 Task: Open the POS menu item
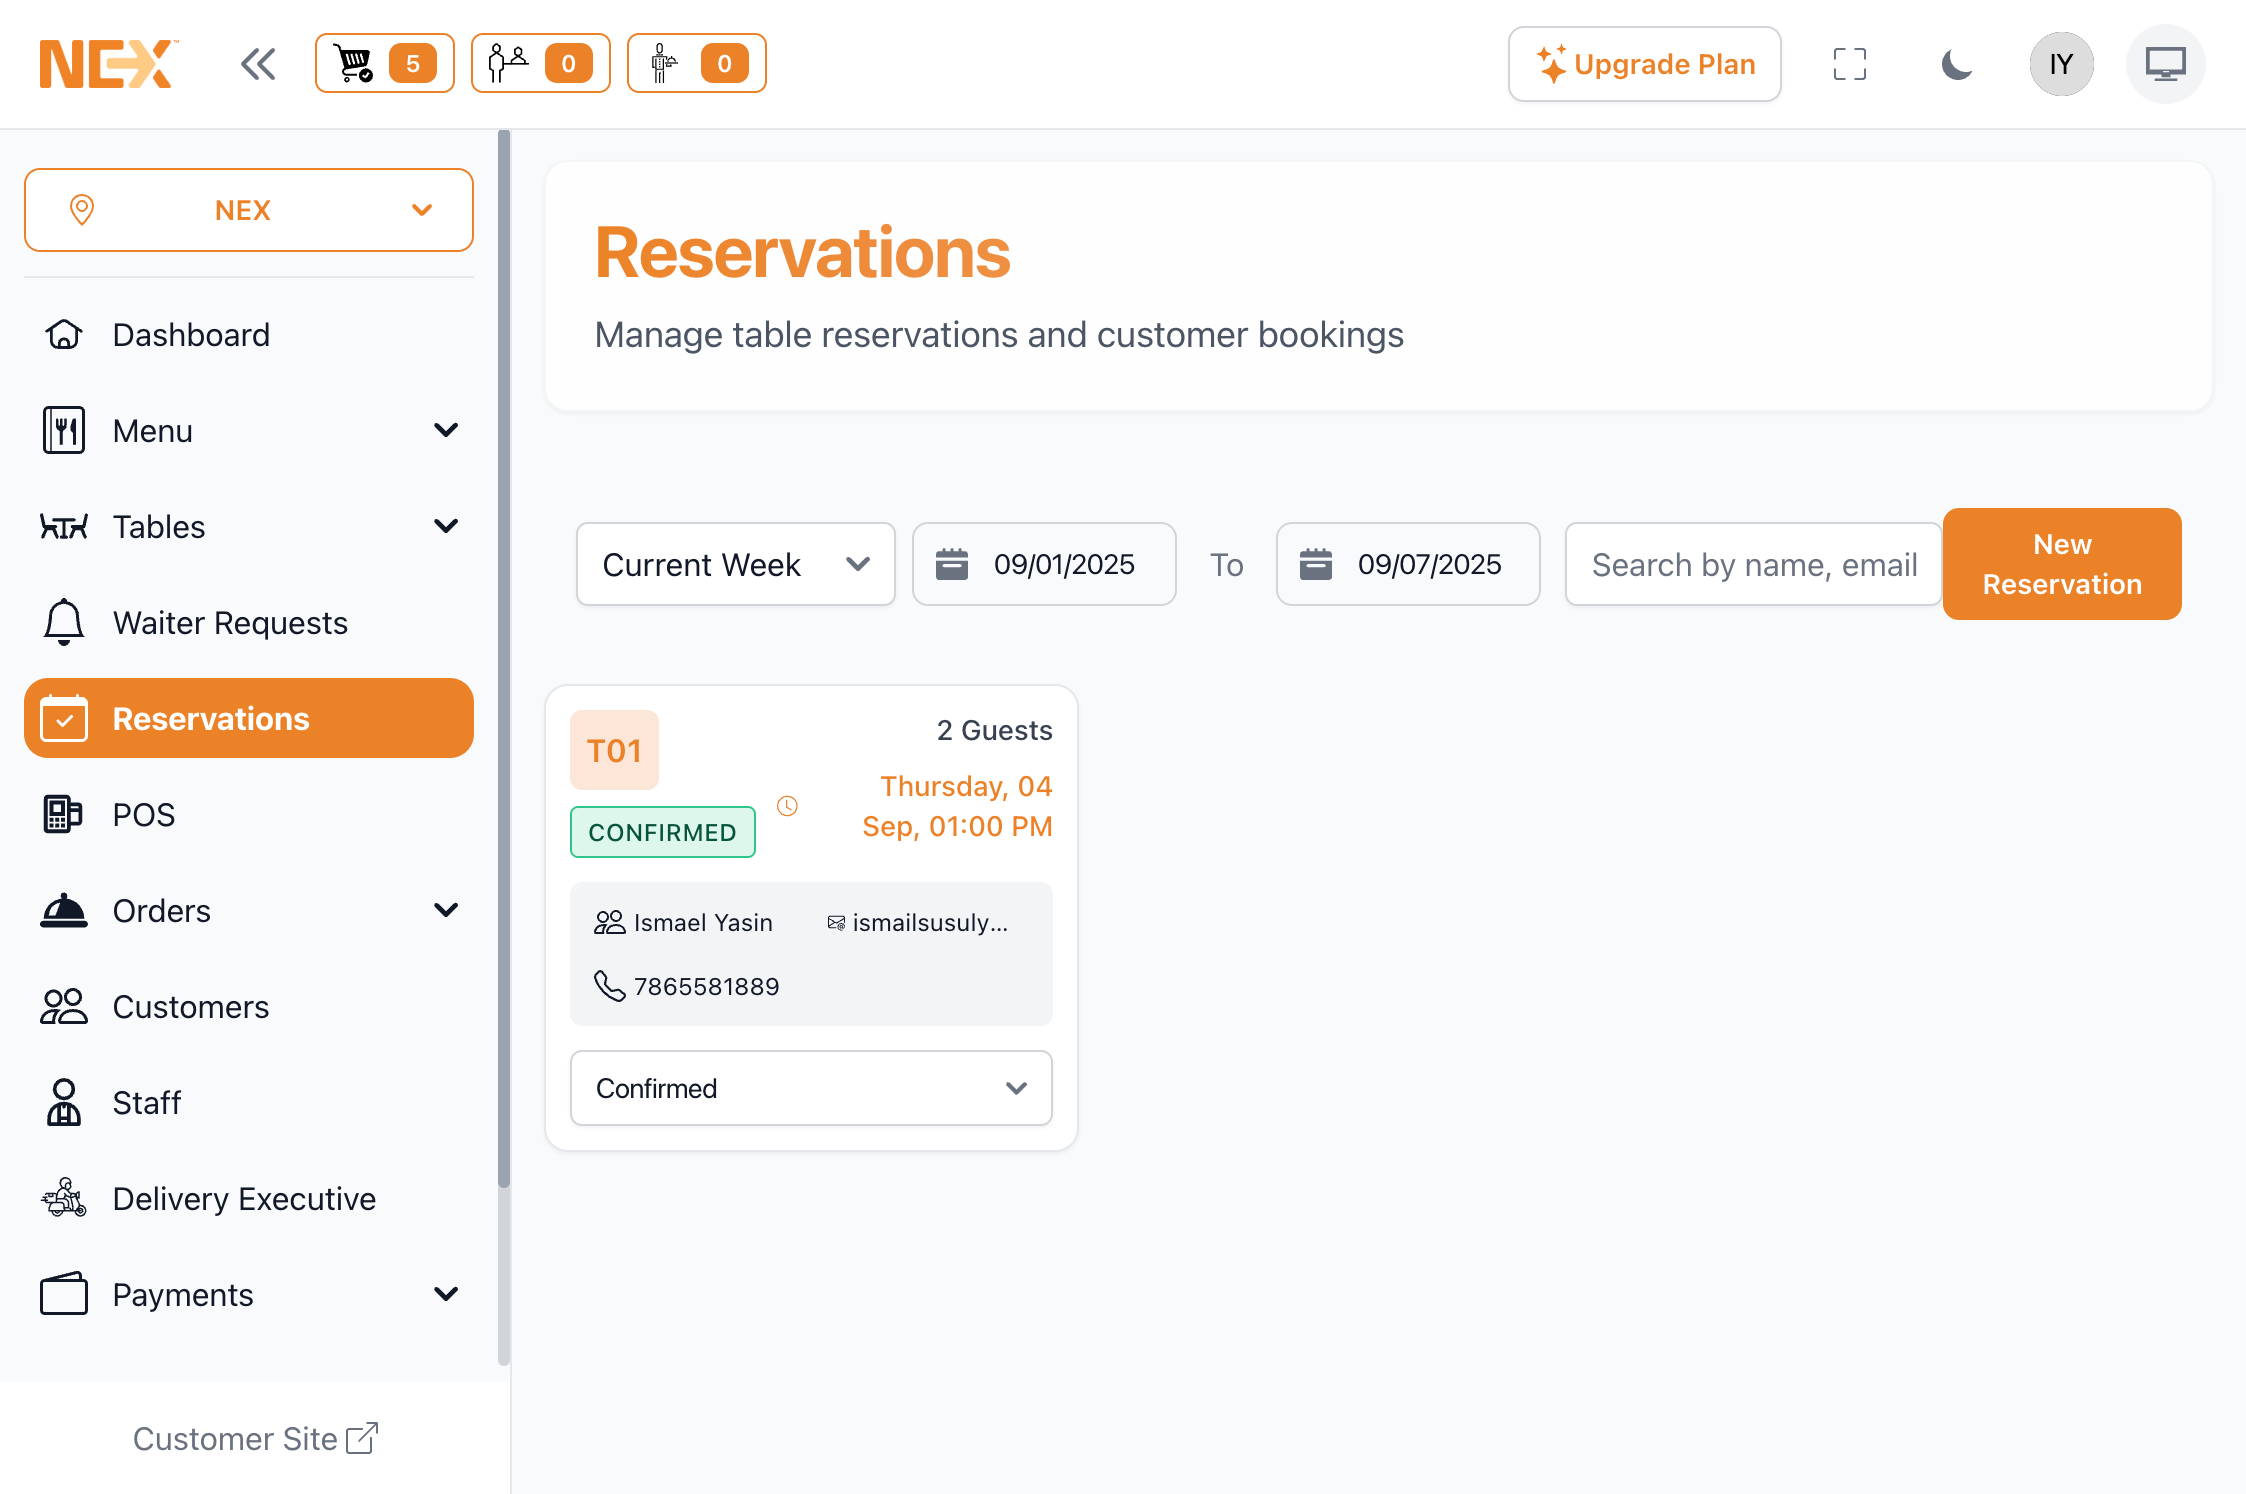click(x=143, y=815)
